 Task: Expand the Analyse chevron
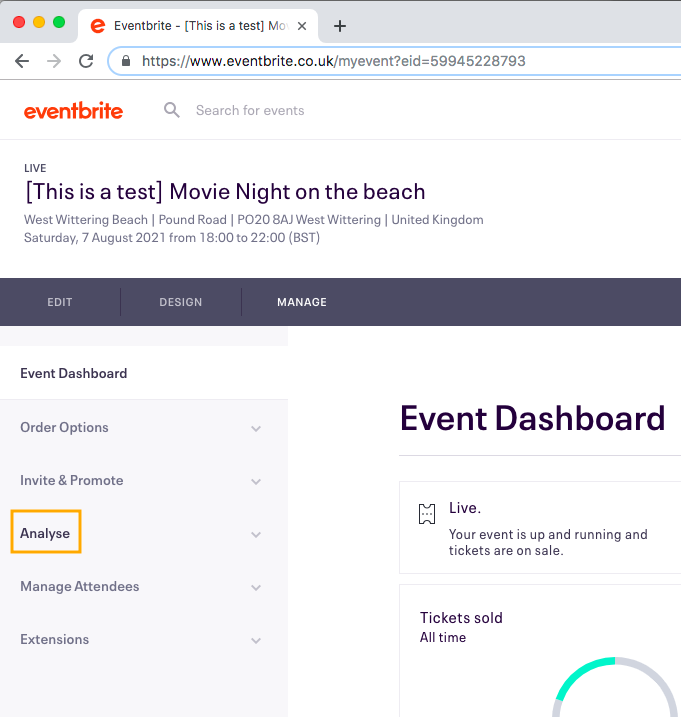[x=256, y=535]
